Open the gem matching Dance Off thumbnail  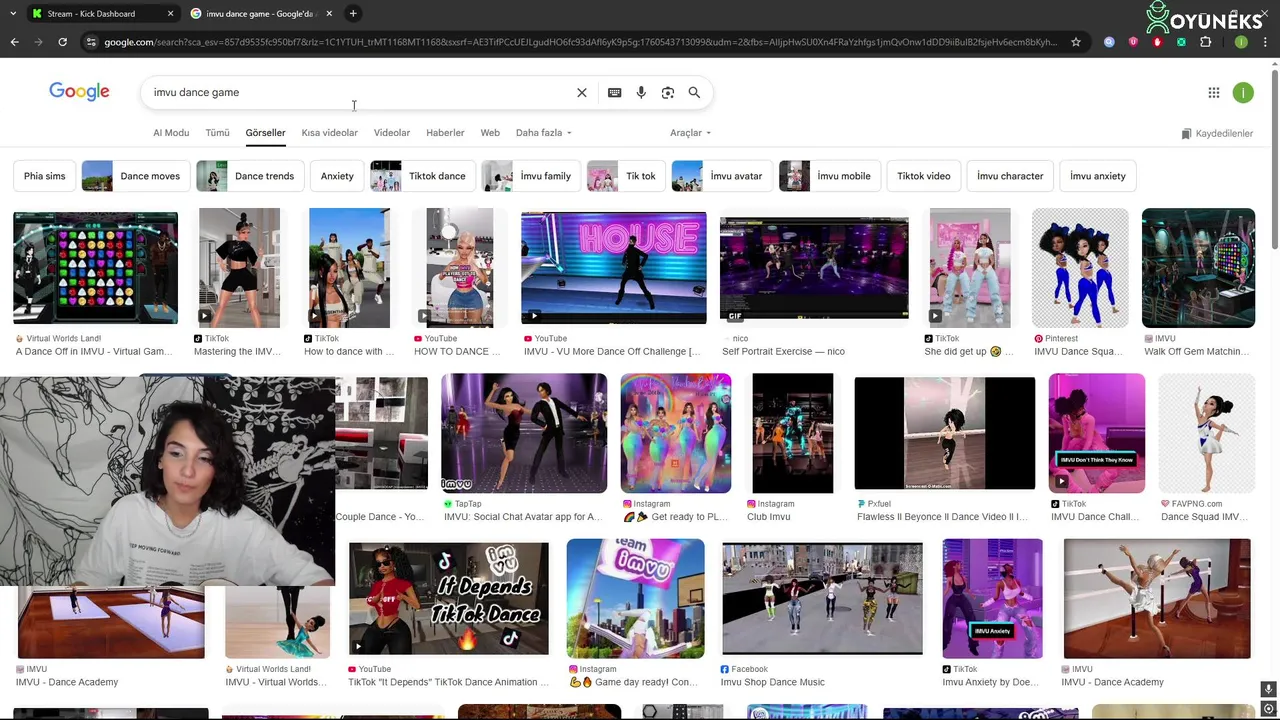tap(95, 268)
